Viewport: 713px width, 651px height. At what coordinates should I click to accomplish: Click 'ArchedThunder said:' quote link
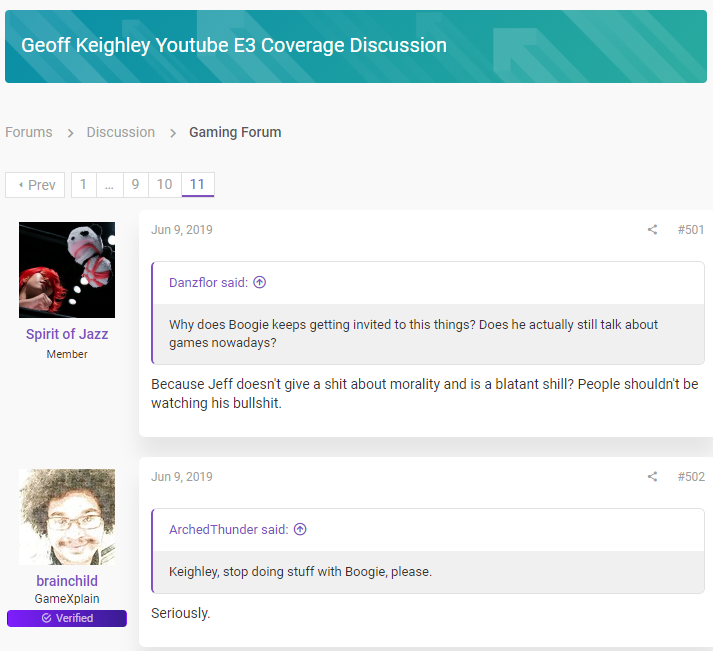(x=229, y=530)
